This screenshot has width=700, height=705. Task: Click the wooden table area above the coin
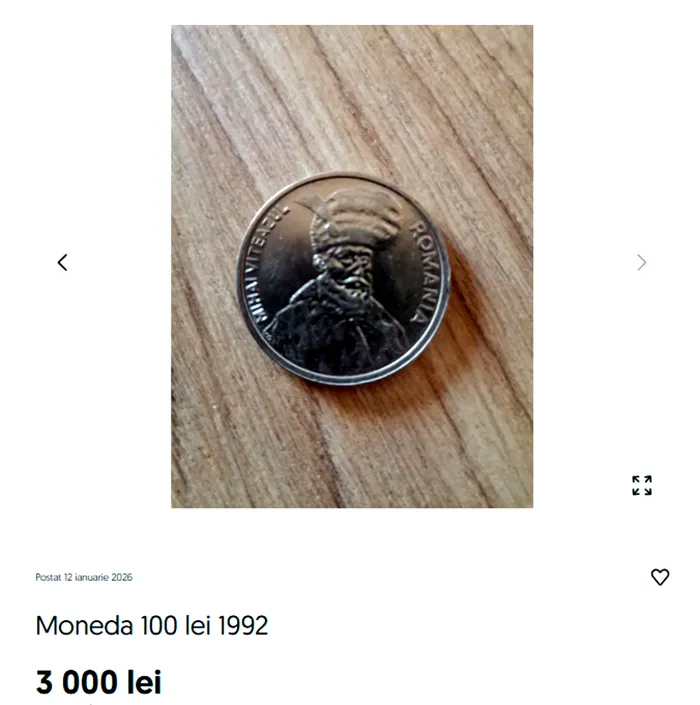coord(352,97)
